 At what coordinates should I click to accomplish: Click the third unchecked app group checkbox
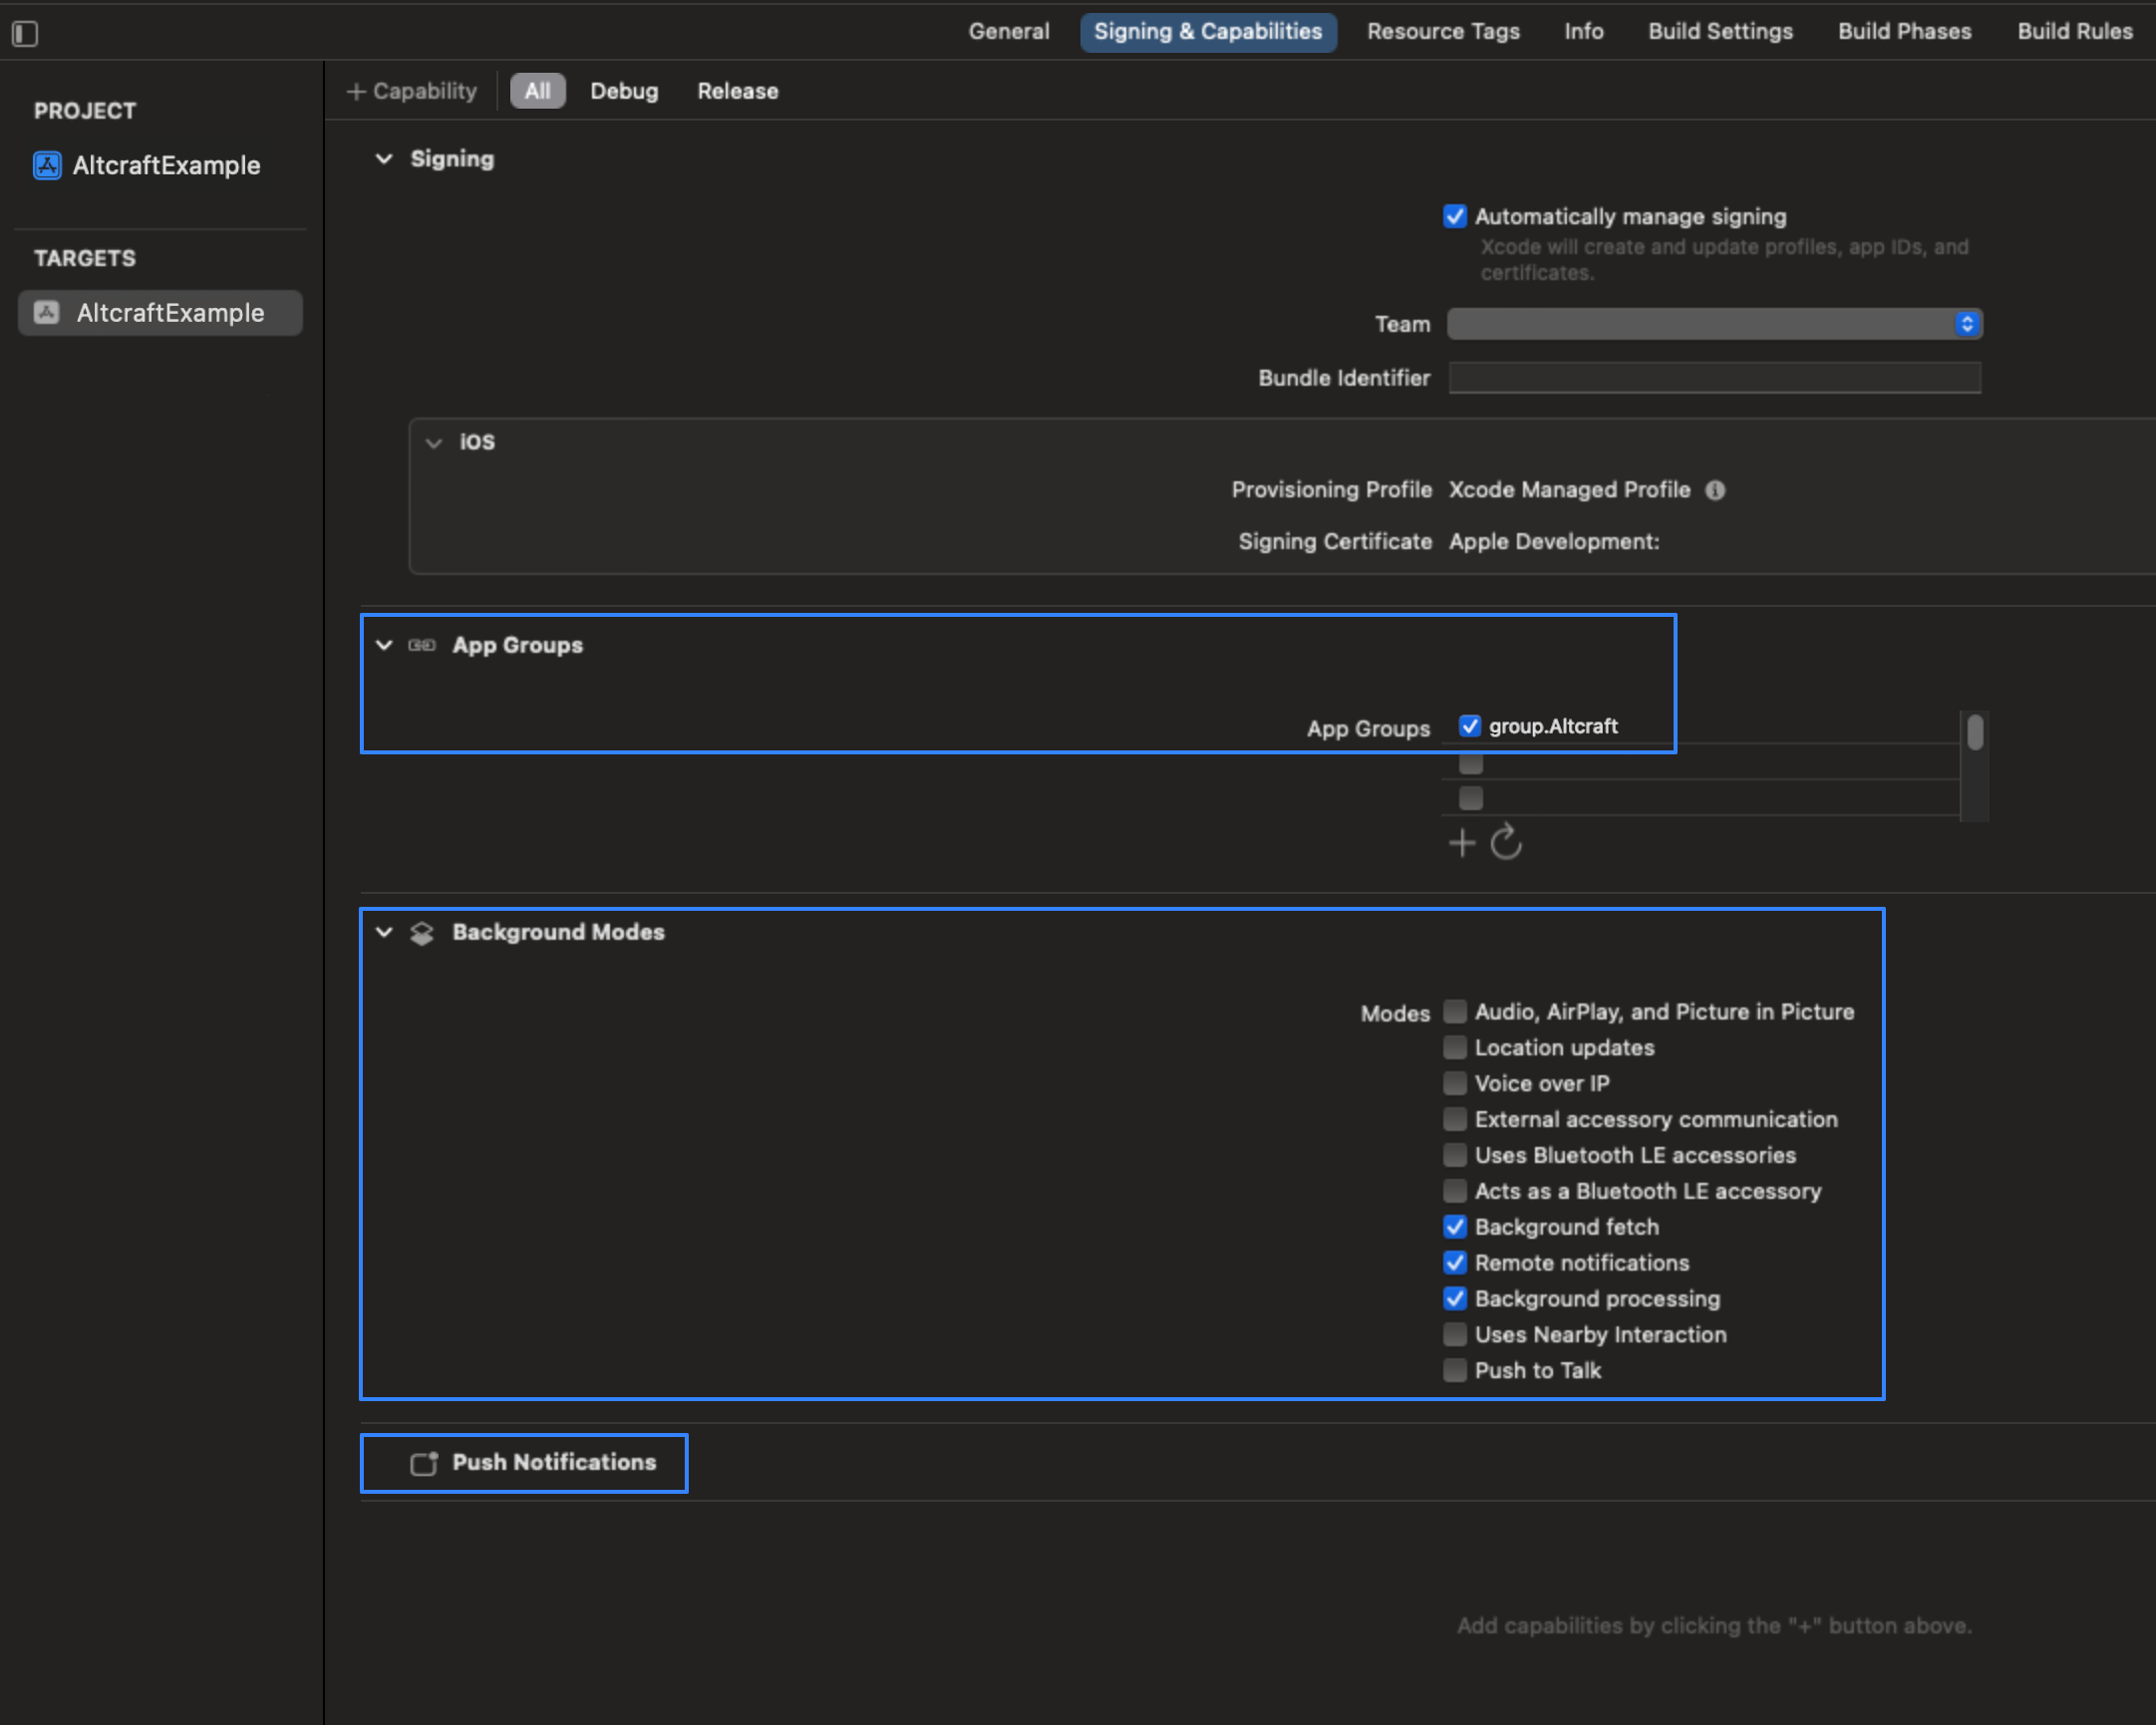pyautogui.click(x=1471, y=798)
